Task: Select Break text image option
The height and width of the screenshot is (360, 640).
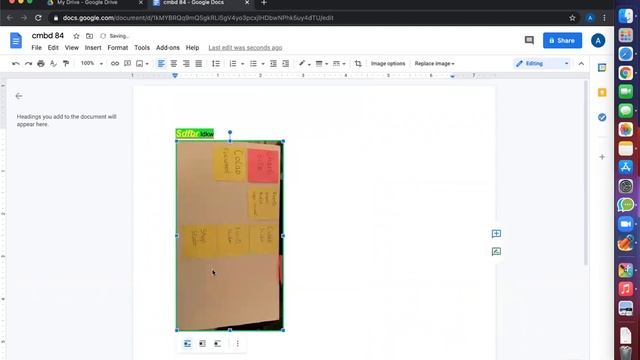Action: pyautogui.click(x=218, y=344)
